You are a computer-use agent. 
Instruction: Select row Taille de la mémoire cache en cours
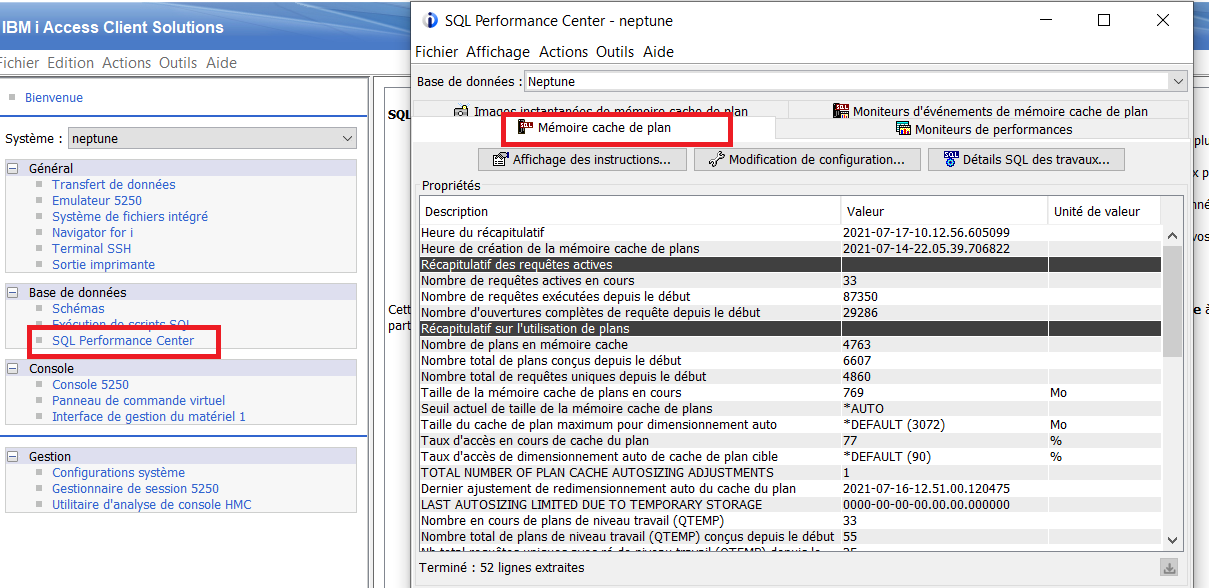point(790,392)
